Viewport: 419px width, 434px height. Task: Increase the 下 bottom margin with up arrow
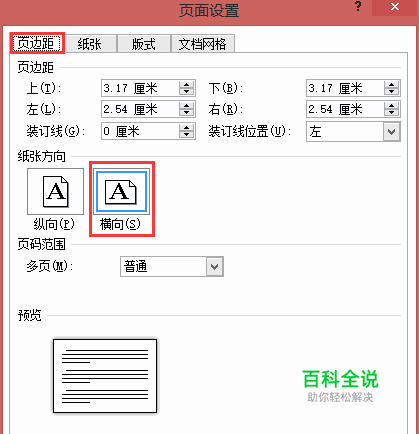pyautogui.click(x=392, y=84)
